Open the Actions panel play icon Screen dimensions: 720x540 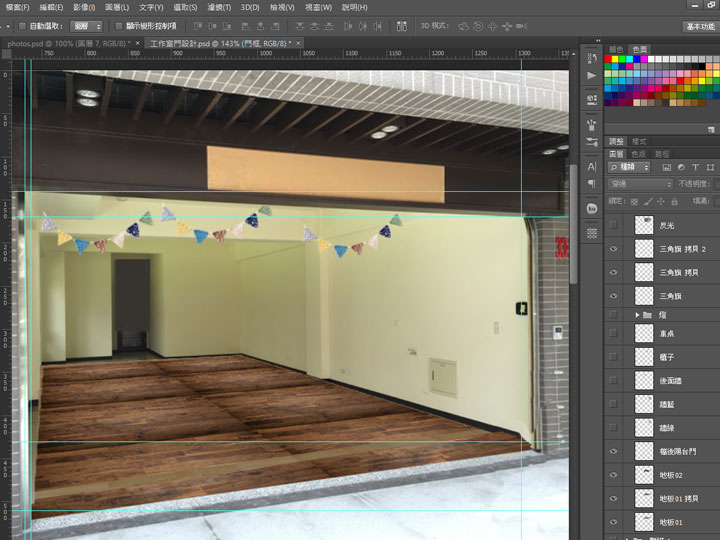591,76
